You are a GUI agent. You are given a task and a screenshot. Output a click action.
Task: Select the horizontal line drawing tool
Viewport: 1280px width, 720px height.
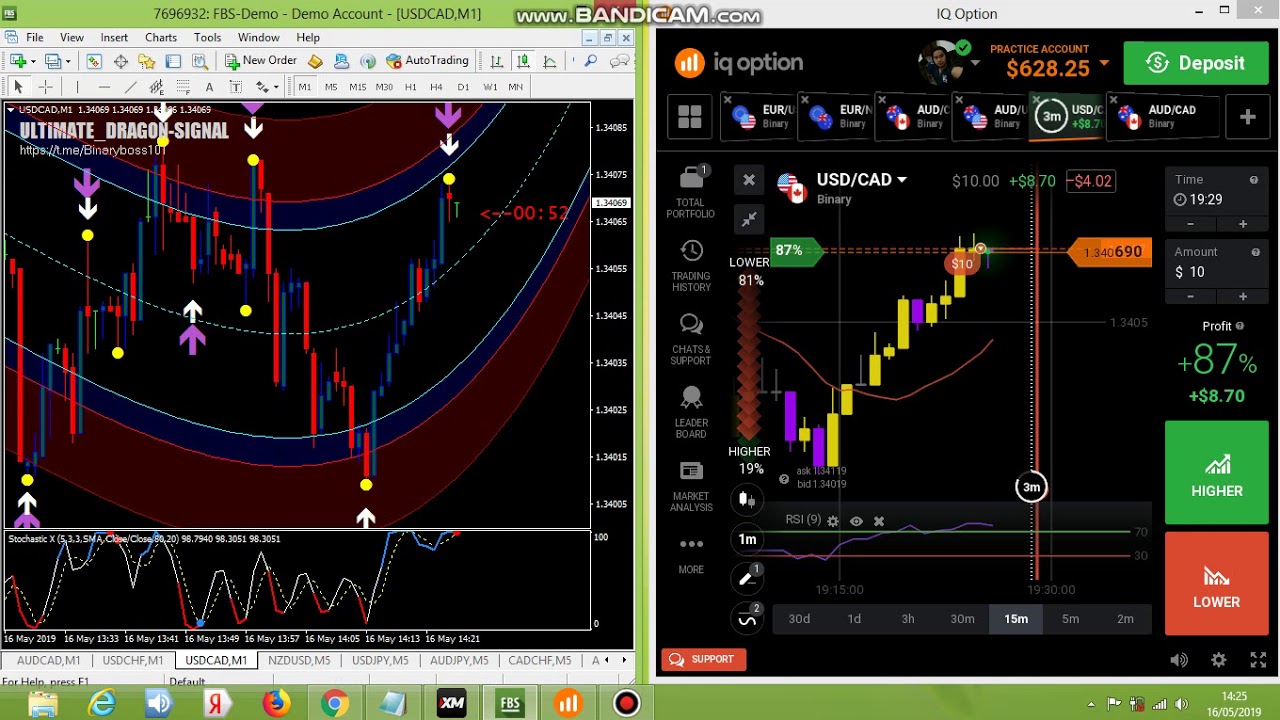(104, 87)
